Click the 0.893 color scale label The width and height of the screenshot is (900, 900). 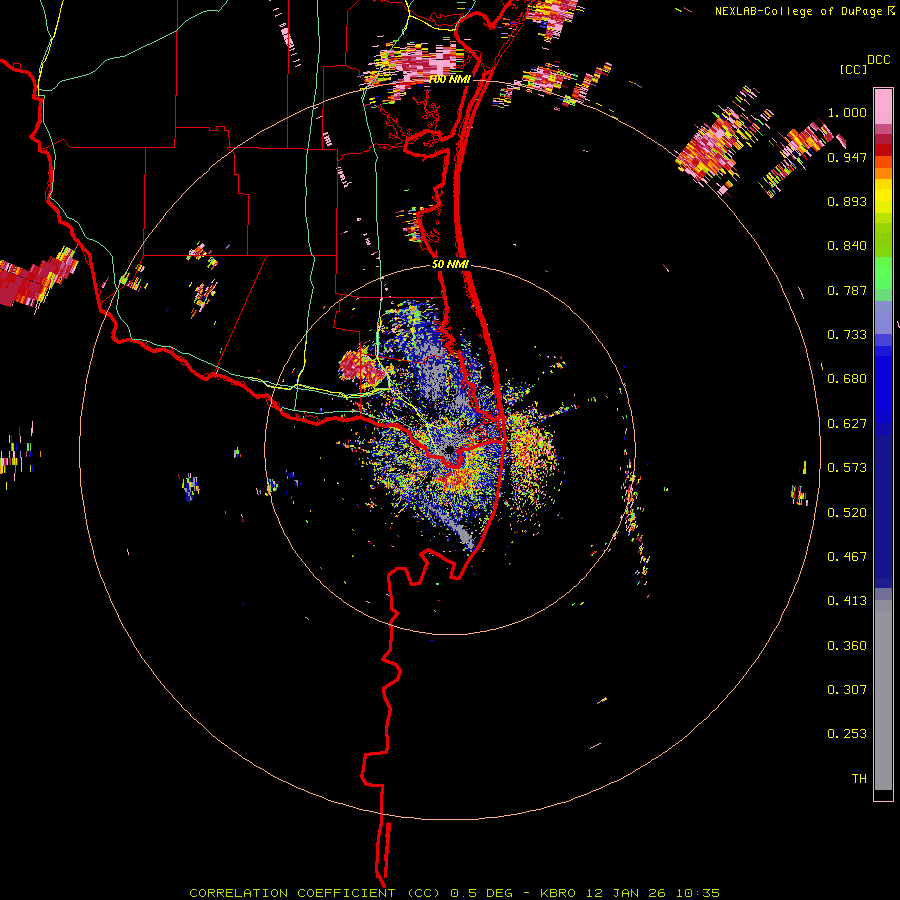847,201
